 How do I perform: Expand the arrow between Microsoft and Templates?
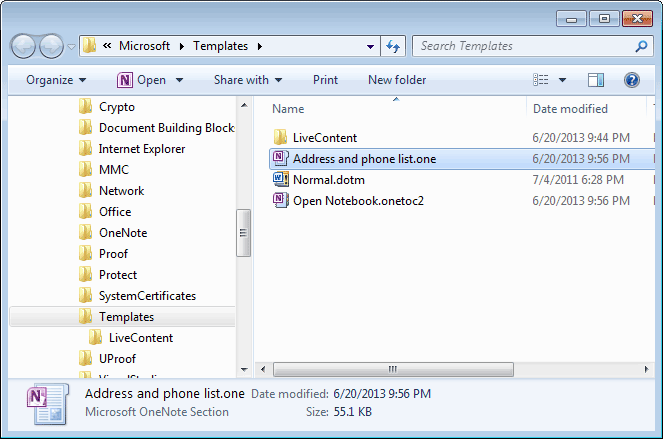click(182, 46)
